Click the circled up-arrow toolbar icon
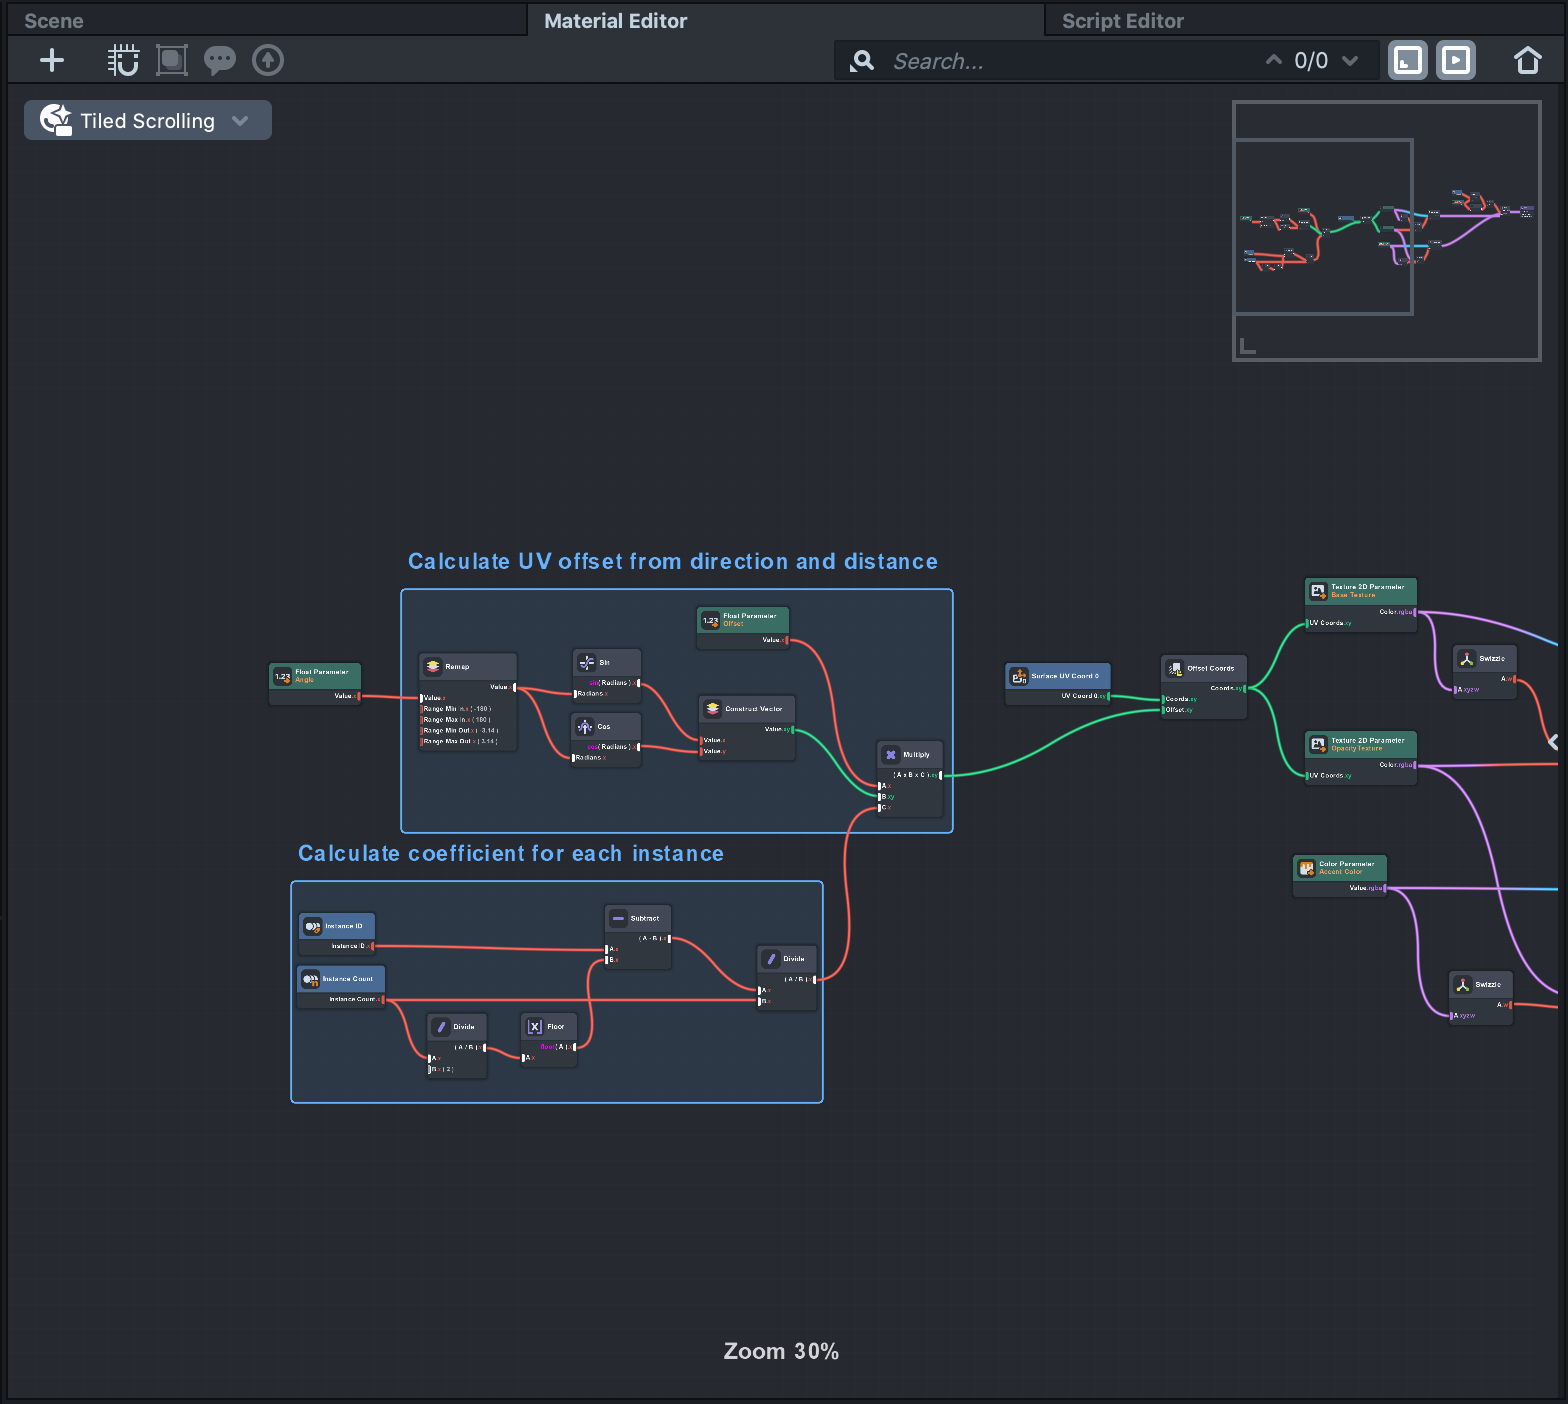The image size is (1568, 1404). 268,61
